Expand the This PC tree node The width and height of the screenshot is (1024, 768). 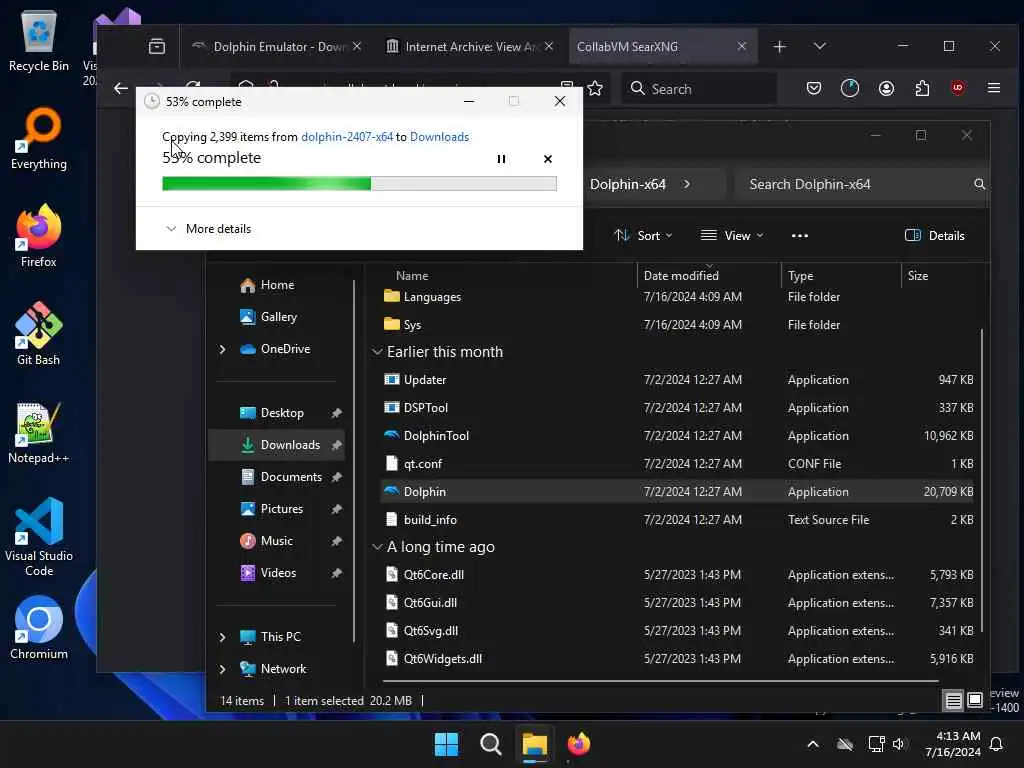coord(222,637)
